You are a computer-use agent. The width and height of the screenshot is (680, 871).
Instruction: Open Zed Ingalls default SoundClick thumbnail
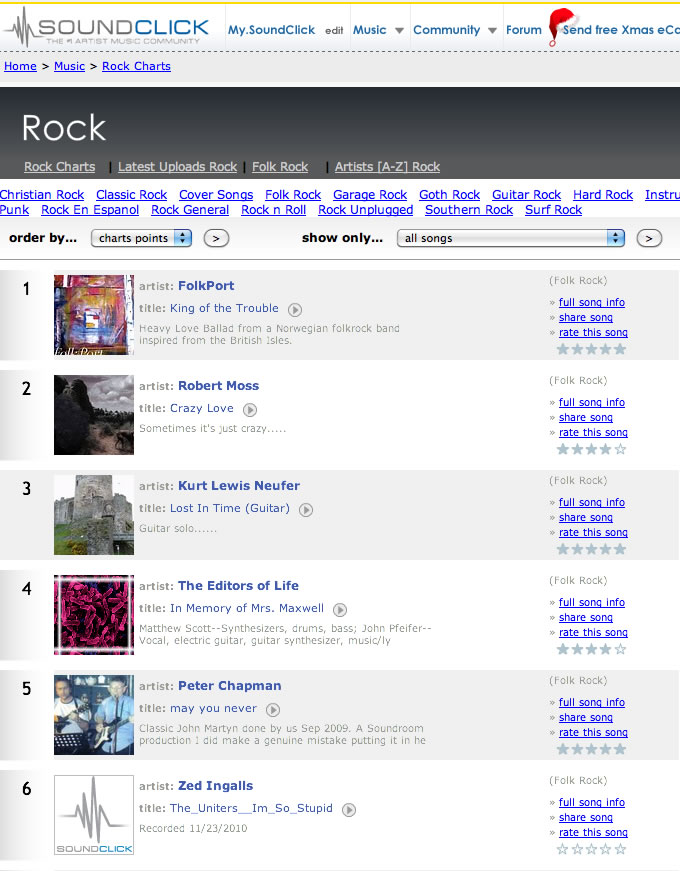point(94,815)
